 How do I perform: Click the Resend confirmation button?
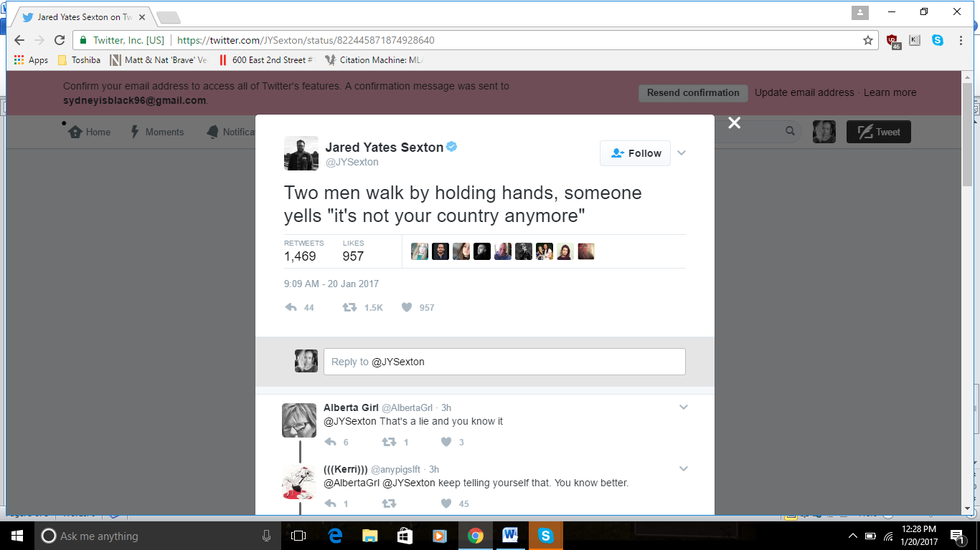(693, 92)
